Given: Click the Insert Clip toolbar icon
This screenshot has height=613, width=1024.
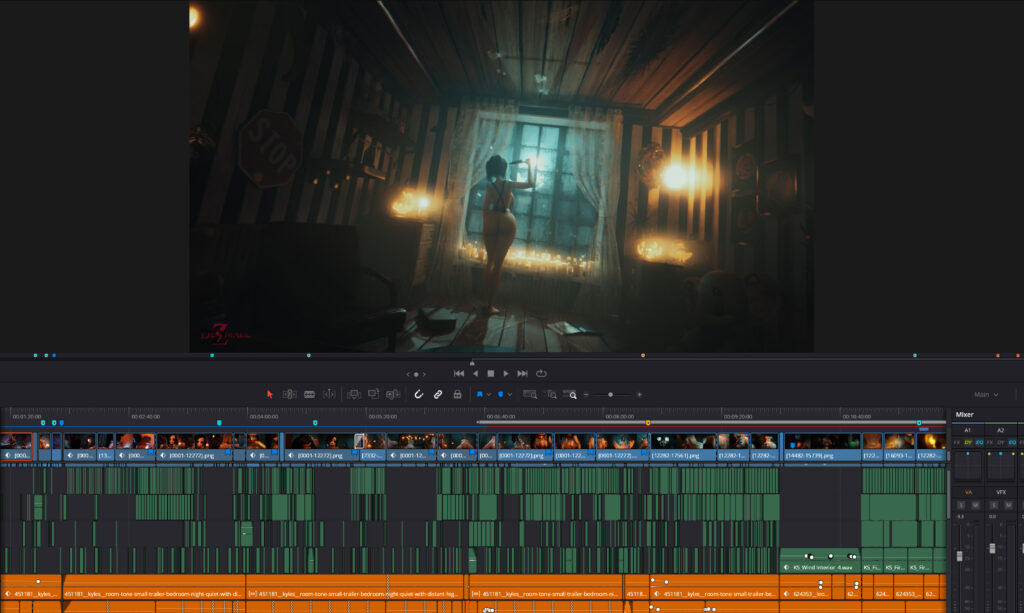Looking at the screenshot, I should [x=353, y=394].
